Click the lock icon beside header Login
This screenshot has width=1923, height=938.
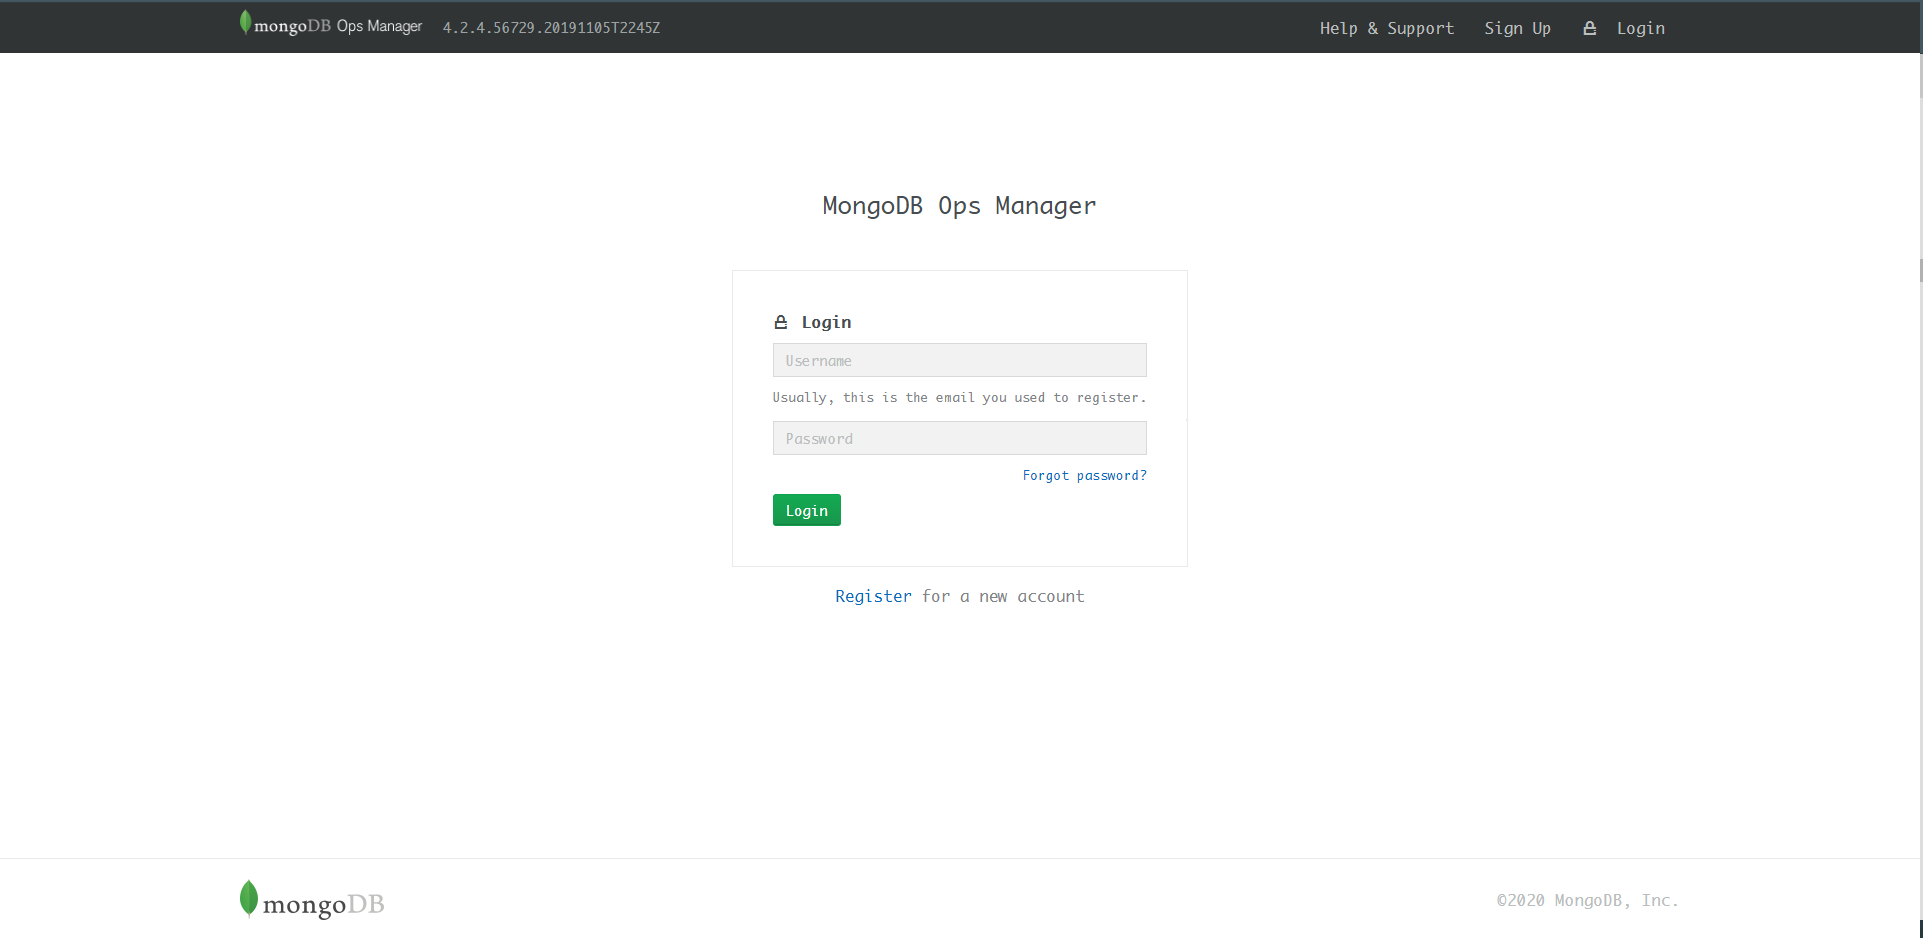1590,28
